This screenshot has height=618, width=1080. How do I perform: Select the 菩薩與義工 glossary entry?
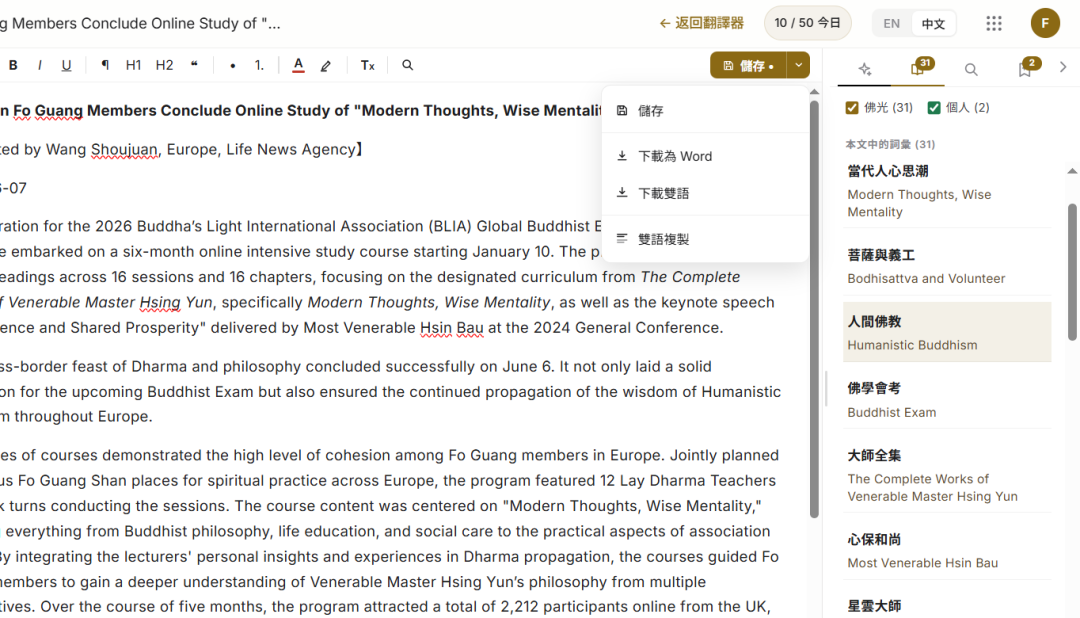coord(947,267)
